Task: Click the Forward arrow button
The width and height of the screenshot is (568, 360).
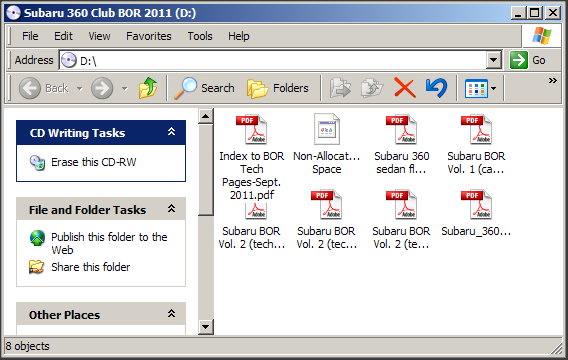Action: tap(102, 88)
